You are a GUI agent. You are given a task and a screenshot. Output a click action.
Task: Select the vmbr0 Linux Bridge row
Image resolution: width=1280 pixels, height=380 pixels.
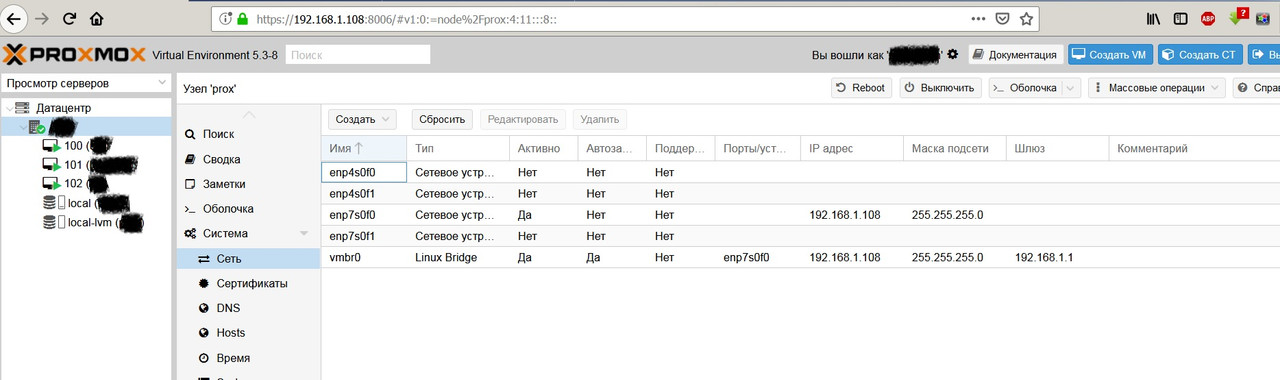coord(800,257)
